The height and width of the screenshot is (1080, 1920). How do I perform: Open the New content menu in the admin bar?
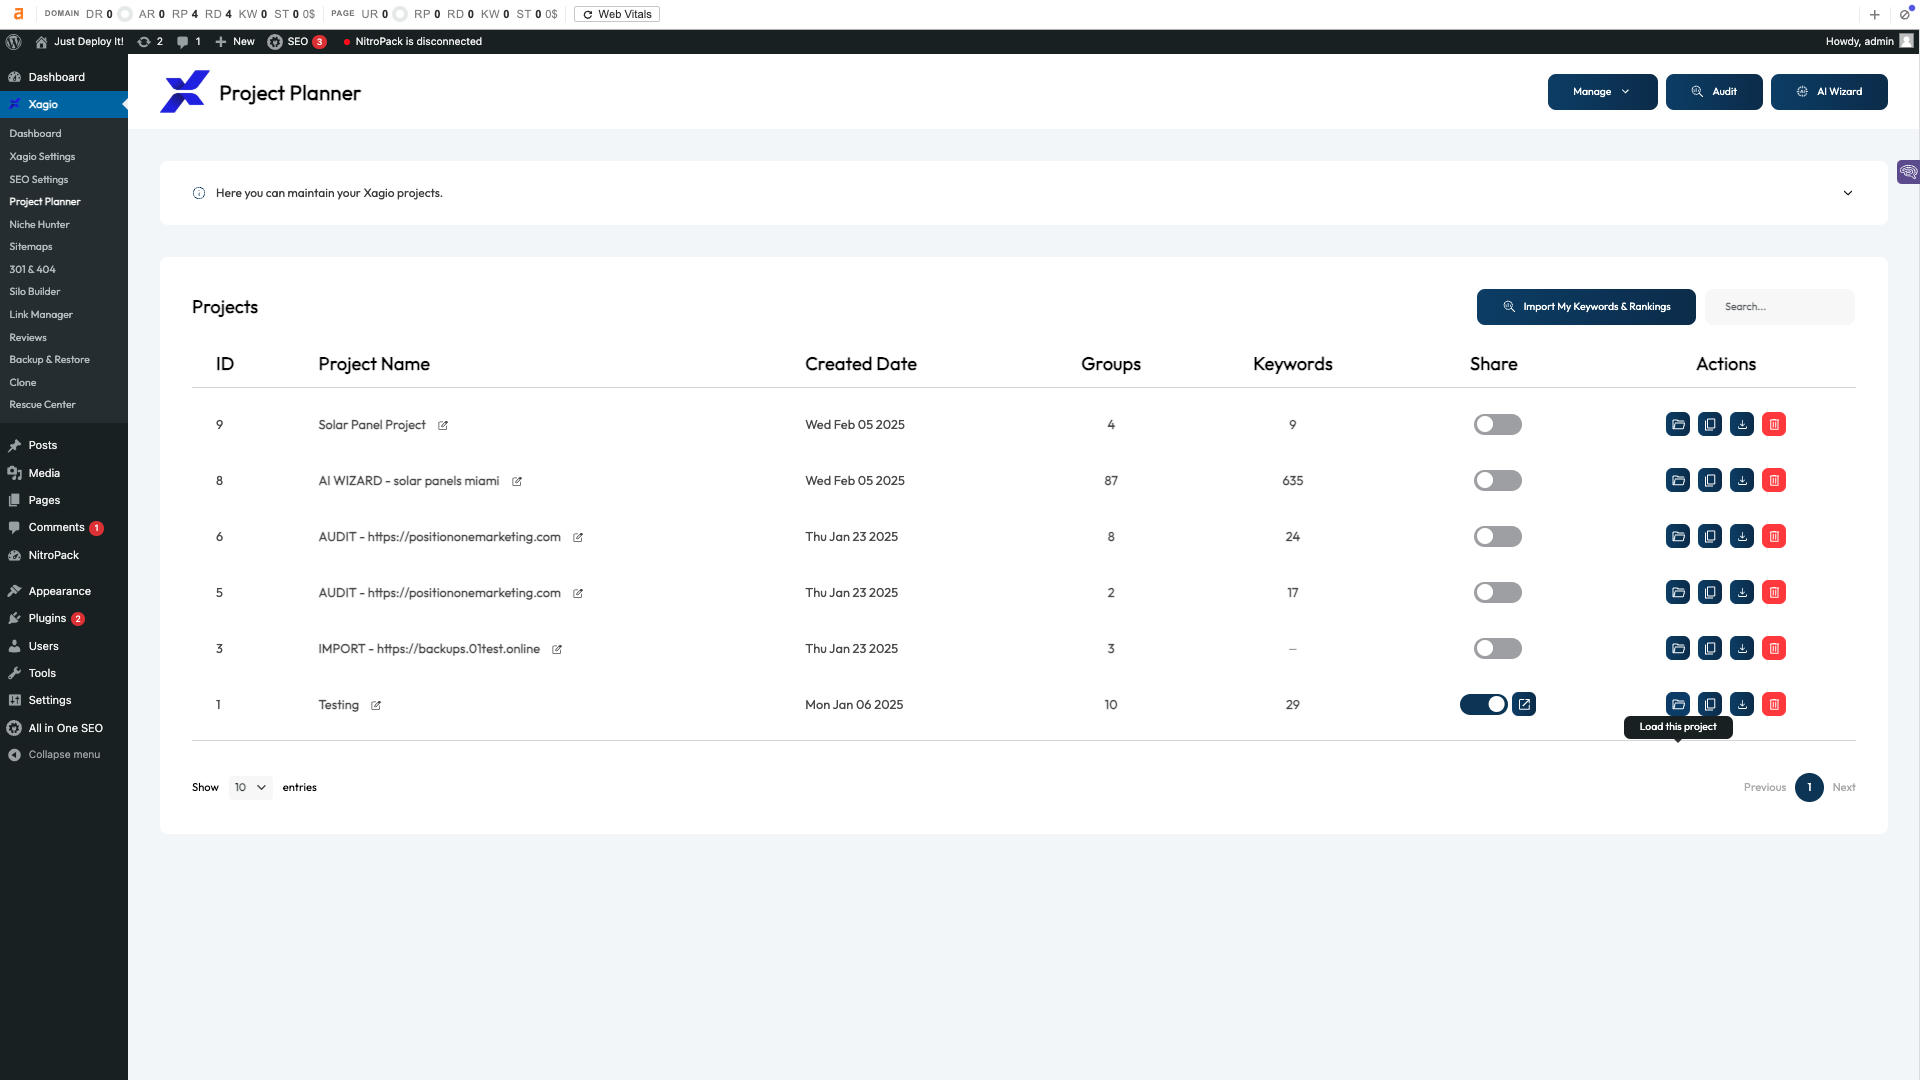tap(235, 42)
